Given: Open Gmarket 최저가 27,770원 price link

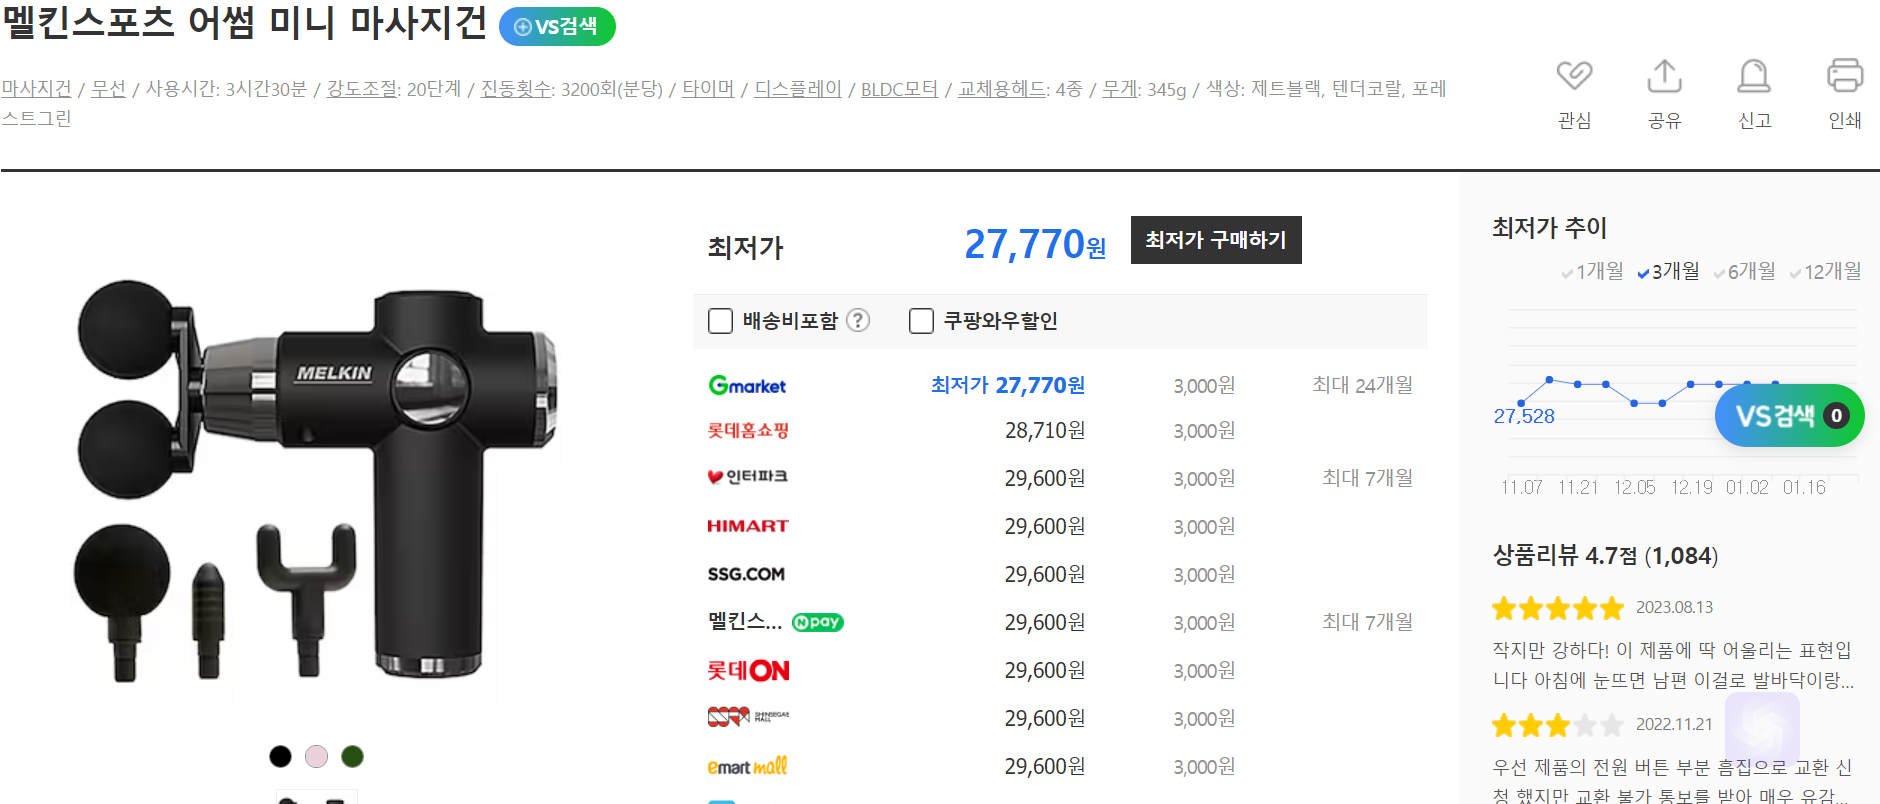Looking at the screenshot, I should (x=1008, y=385).
